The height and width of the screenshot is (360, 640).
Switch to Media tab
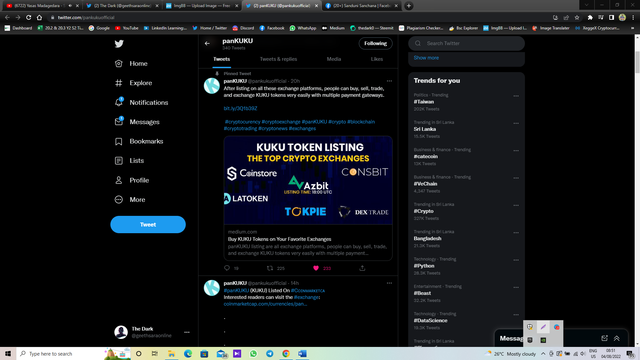(x=334, y=59)
